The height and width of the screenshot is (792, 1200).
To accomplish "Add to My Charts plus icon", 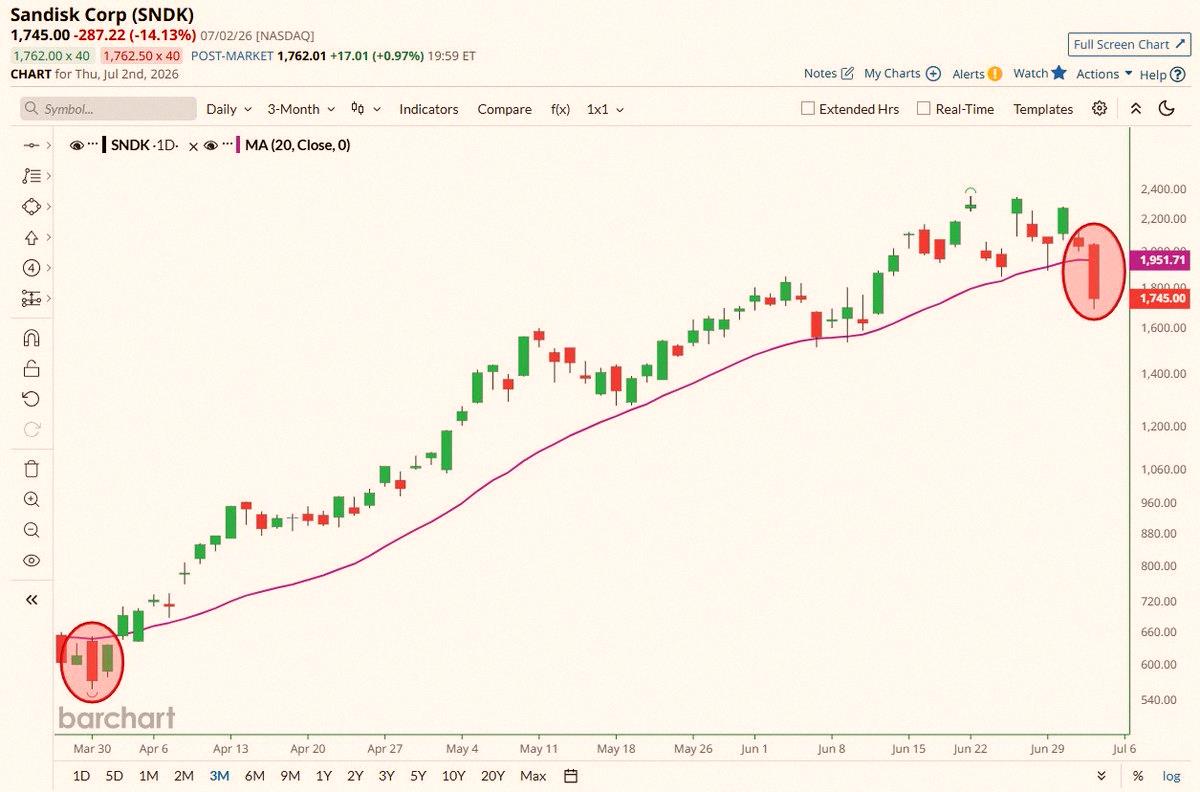I will click(933, 73).
